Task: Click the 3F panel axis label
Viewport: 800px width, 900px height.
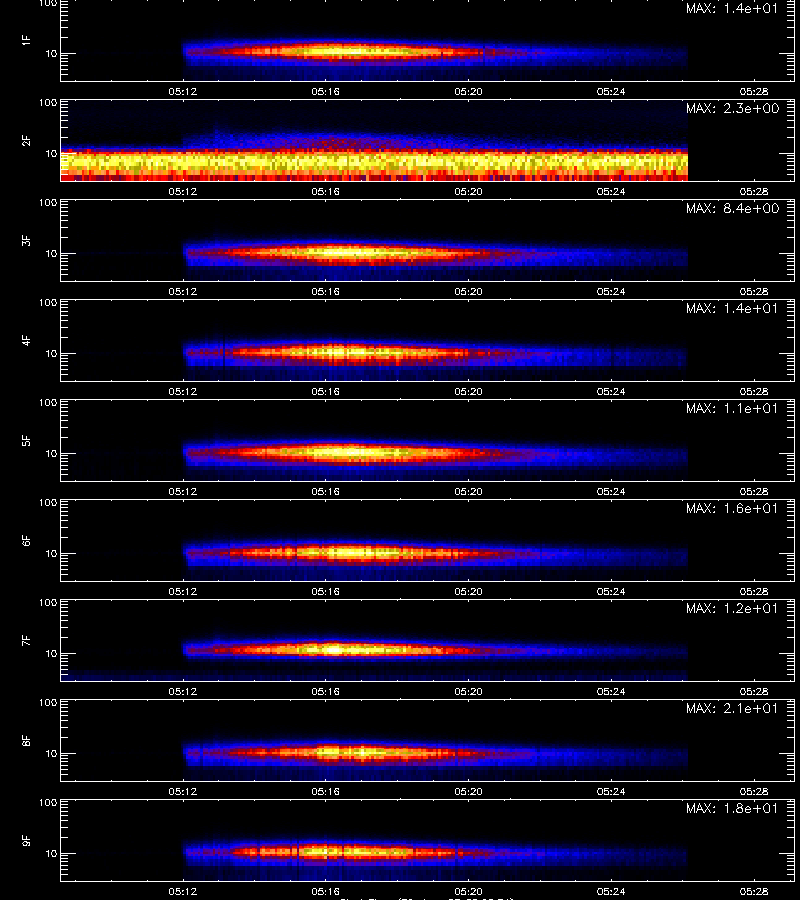Action: coord(26,240)
